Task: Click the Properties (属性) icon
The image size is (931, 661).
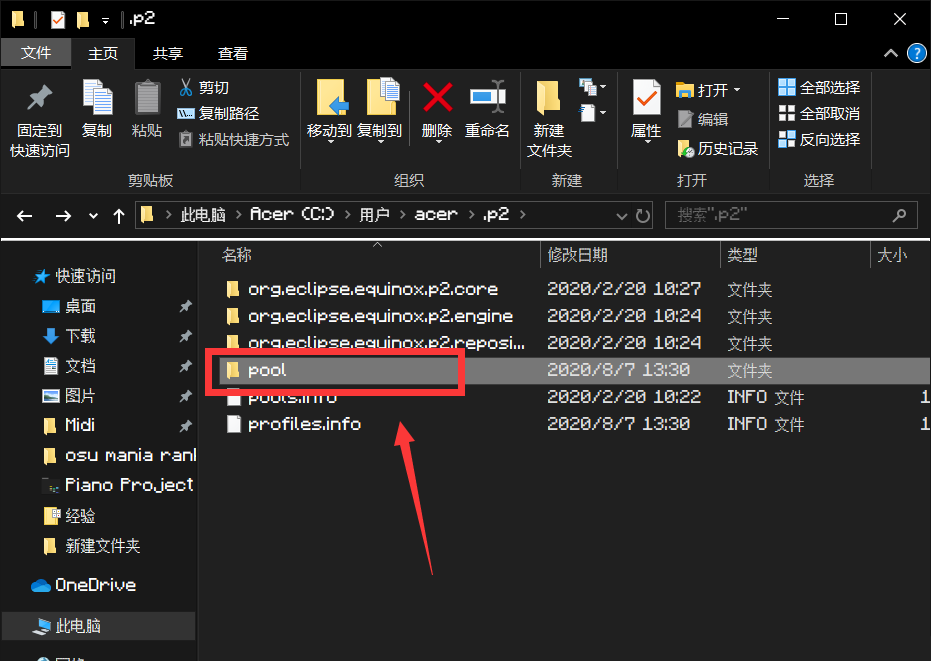Action: (646, 97)
